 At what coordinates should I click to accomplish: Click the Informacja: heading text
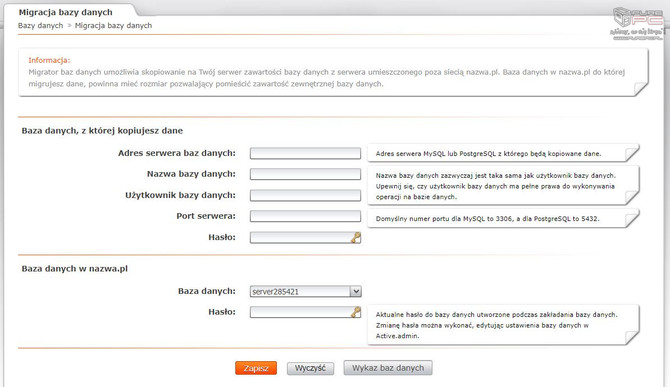[49, 60]
